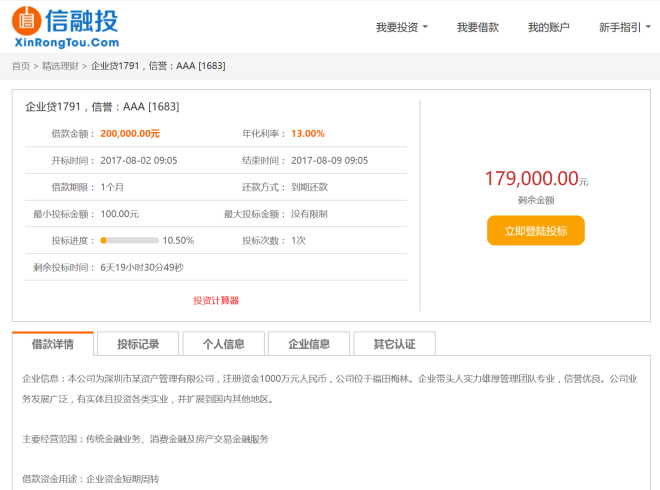Open the 我要借款 menu item

[x=478, y=27]
